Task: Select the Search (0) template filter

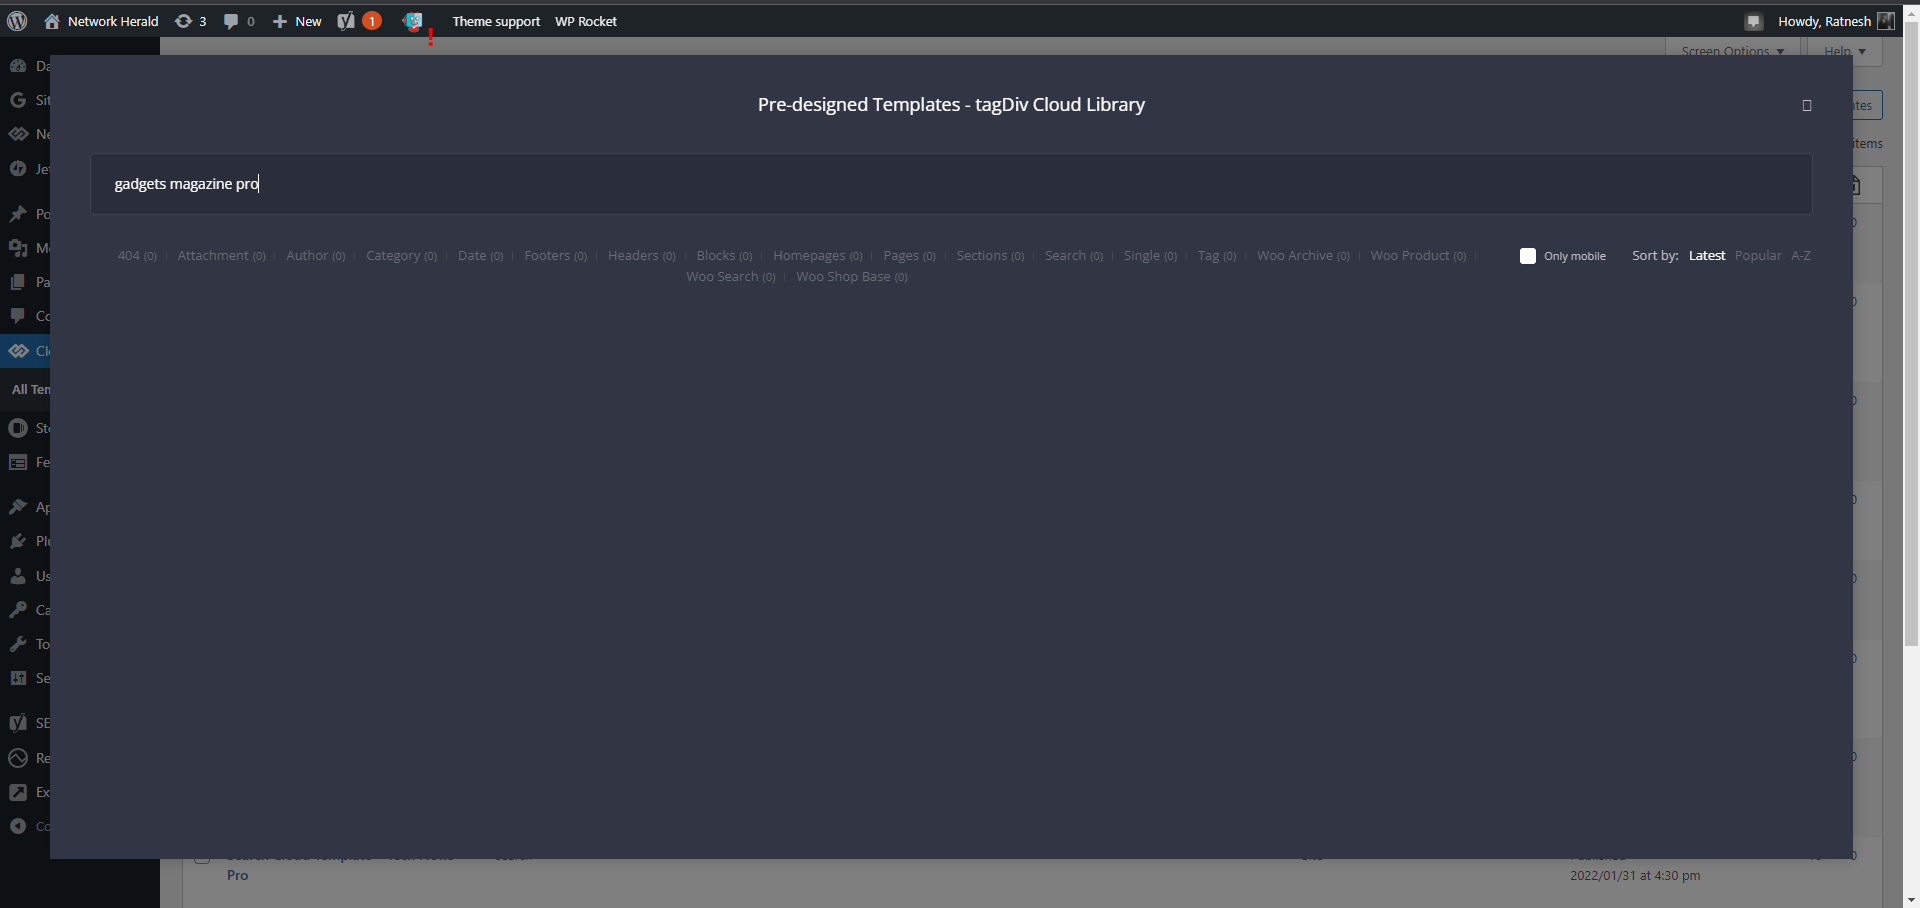Action: (1074, 256)
